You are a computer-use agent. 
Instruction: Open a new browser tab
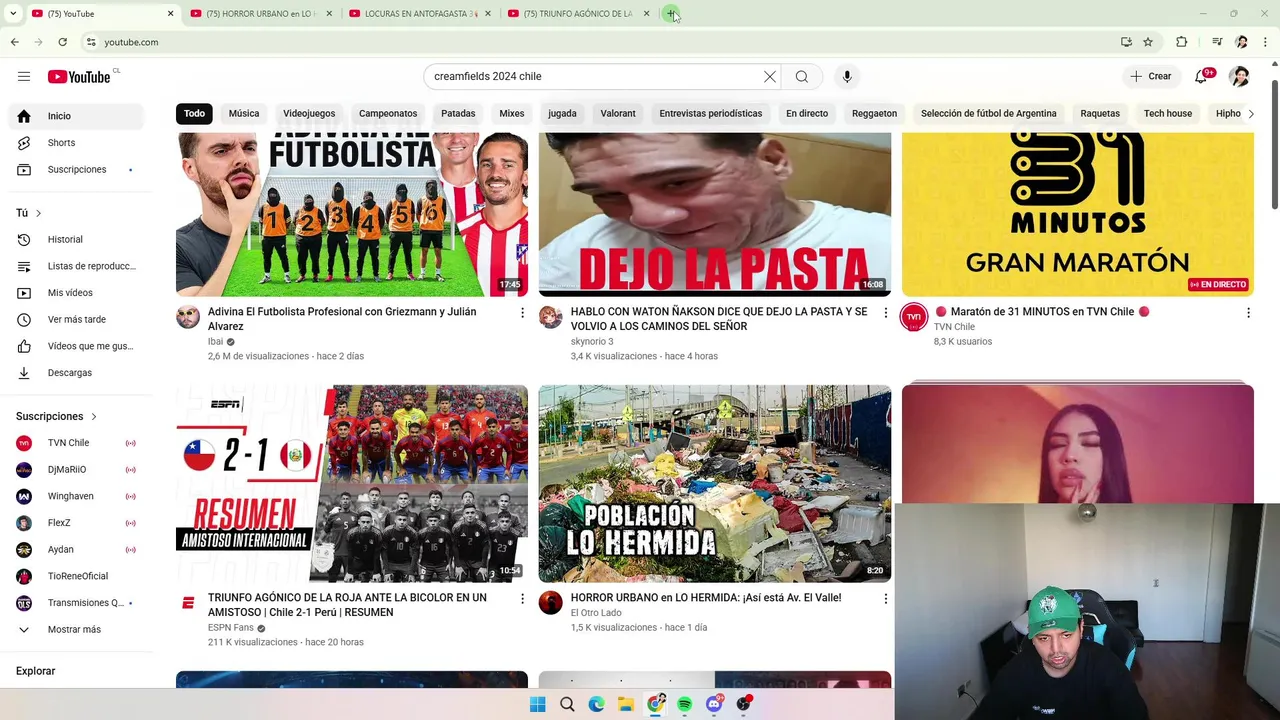point(671,14)
